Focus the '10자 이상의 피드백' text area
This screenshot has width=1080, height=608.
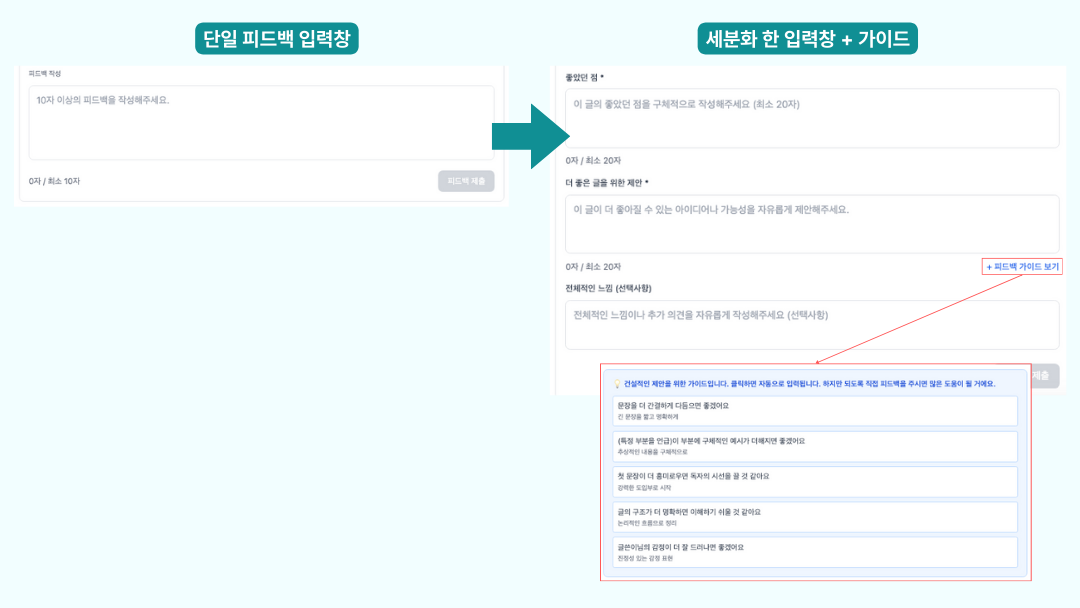(261, 122)
